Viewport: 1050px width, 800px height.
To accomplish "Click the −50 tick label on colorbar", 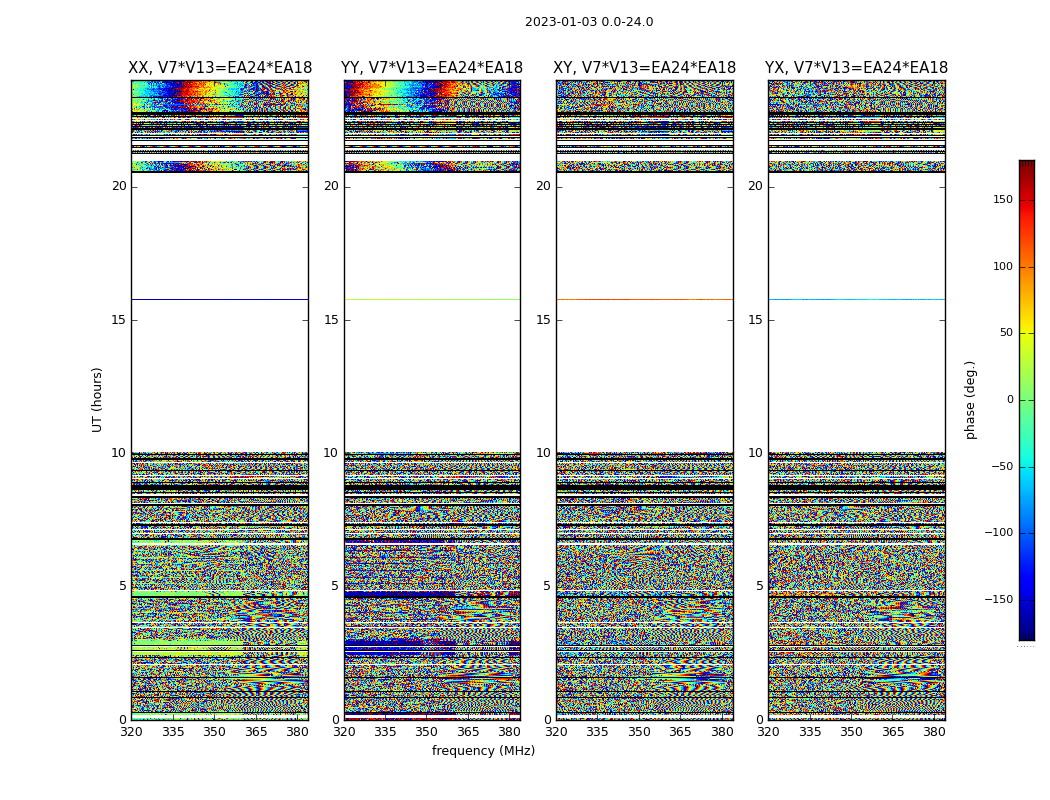I will pos(1002,467).
